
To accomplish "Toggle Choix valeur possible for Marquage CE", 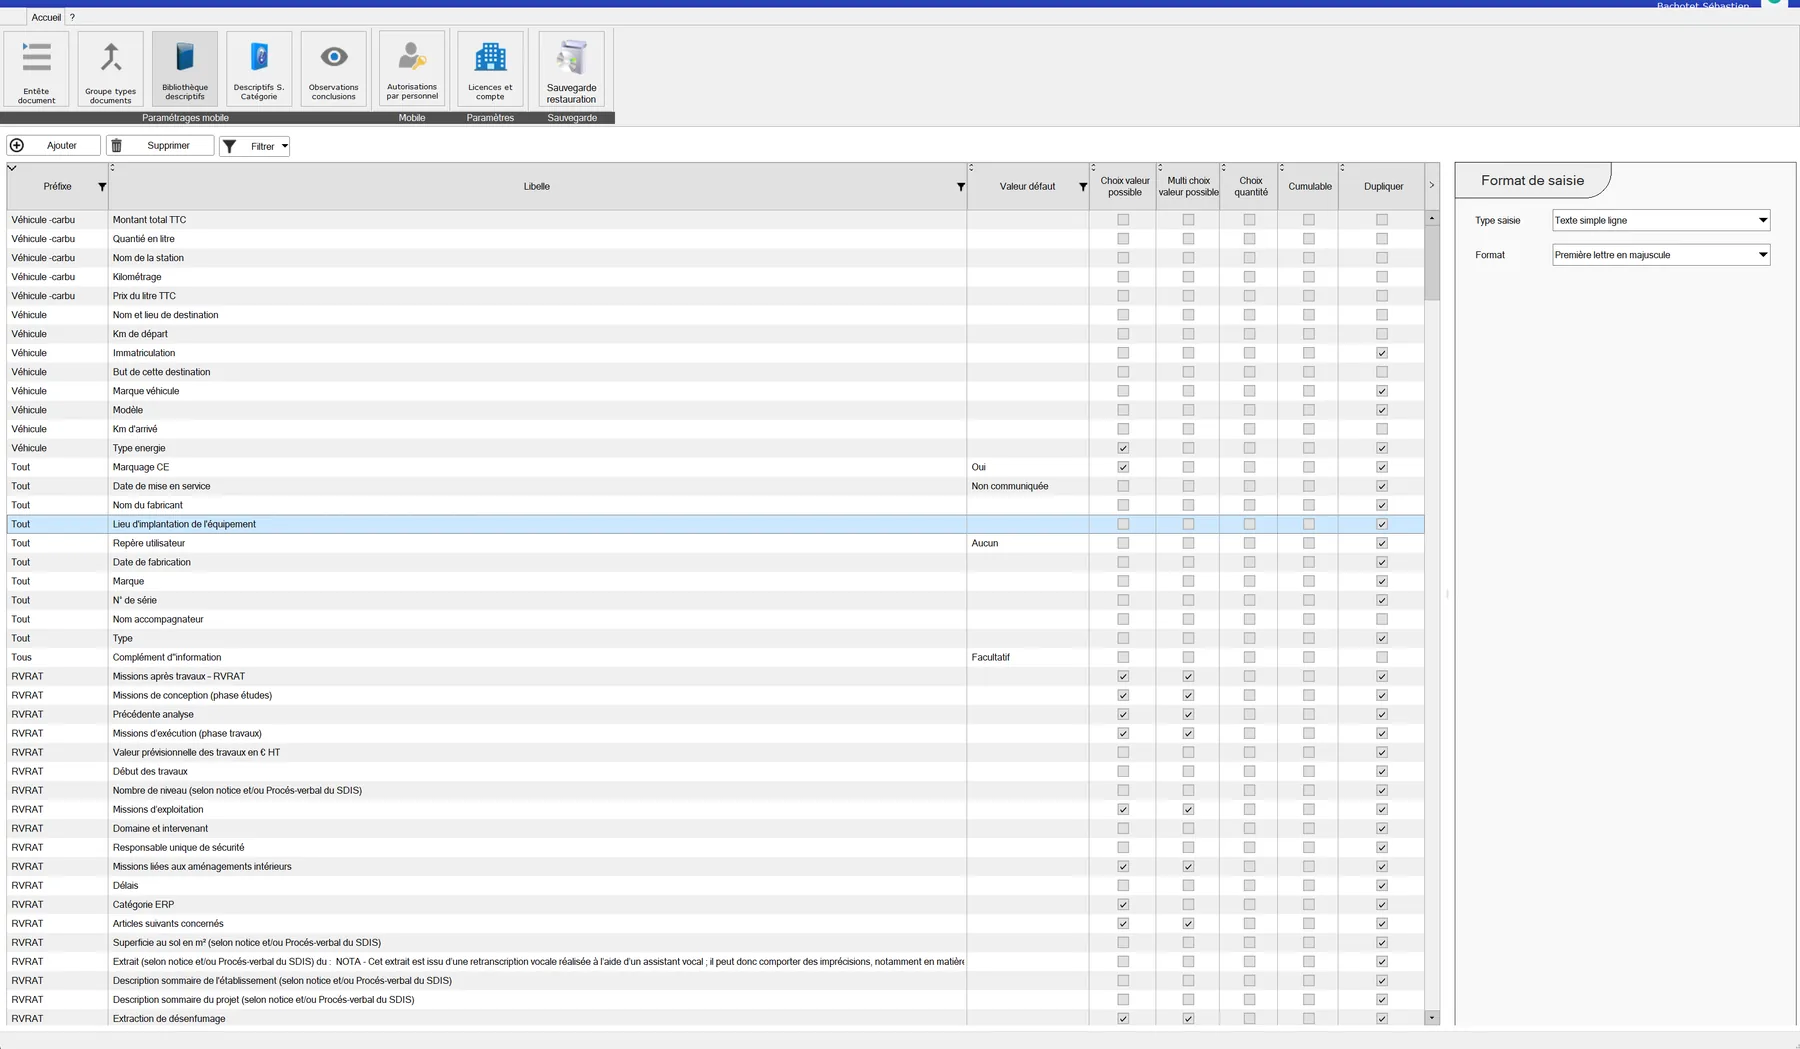I will [1123, 467].
